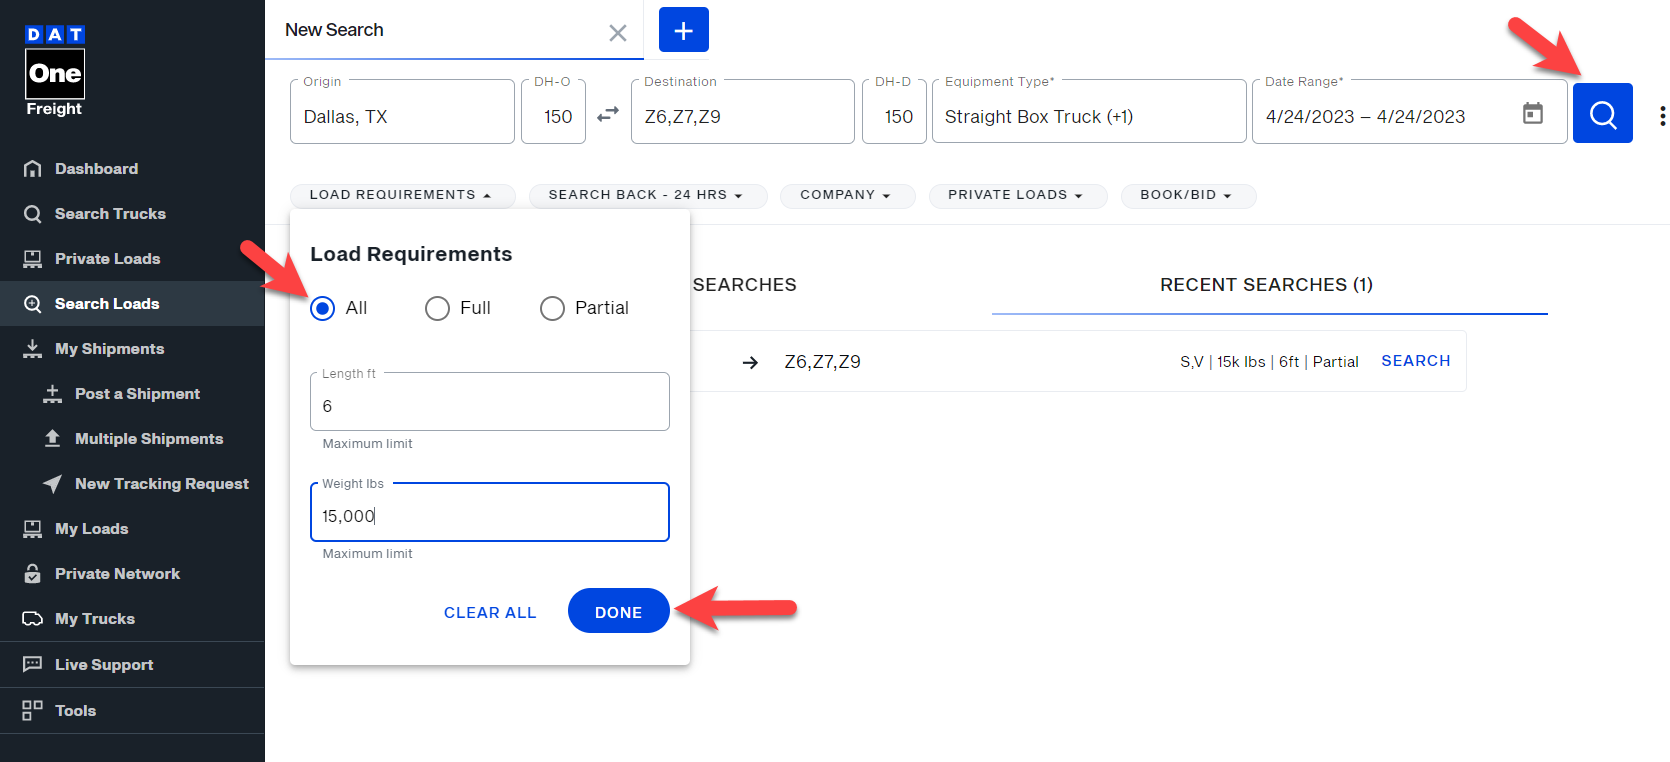Click SEARCH on the recent search row
1670x762 pixels.
click(1416, 361)
